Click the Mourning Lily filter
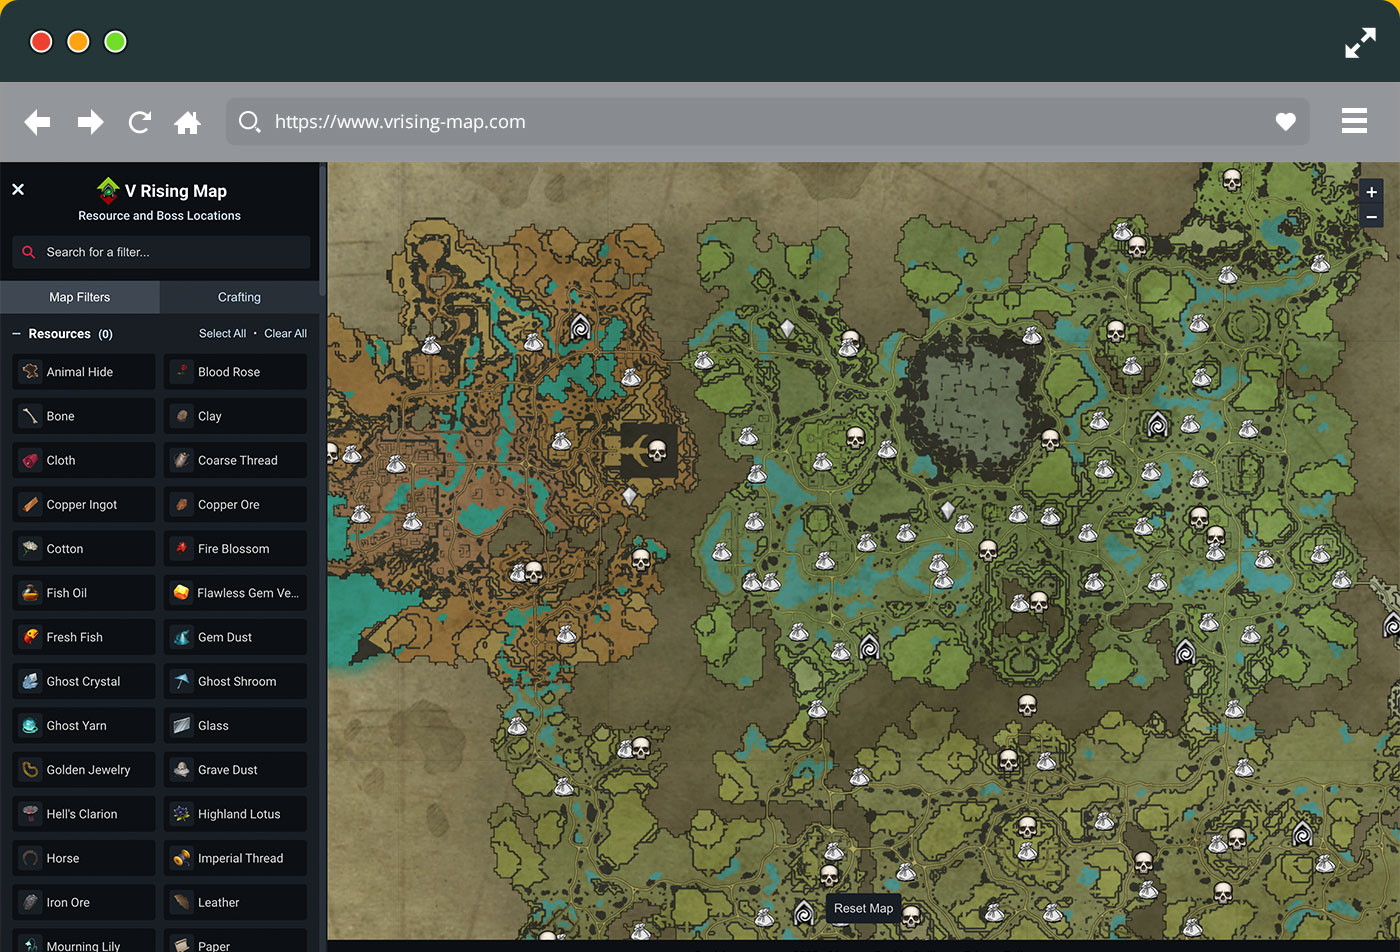The image size is (1400, 952). pos(84,941)
